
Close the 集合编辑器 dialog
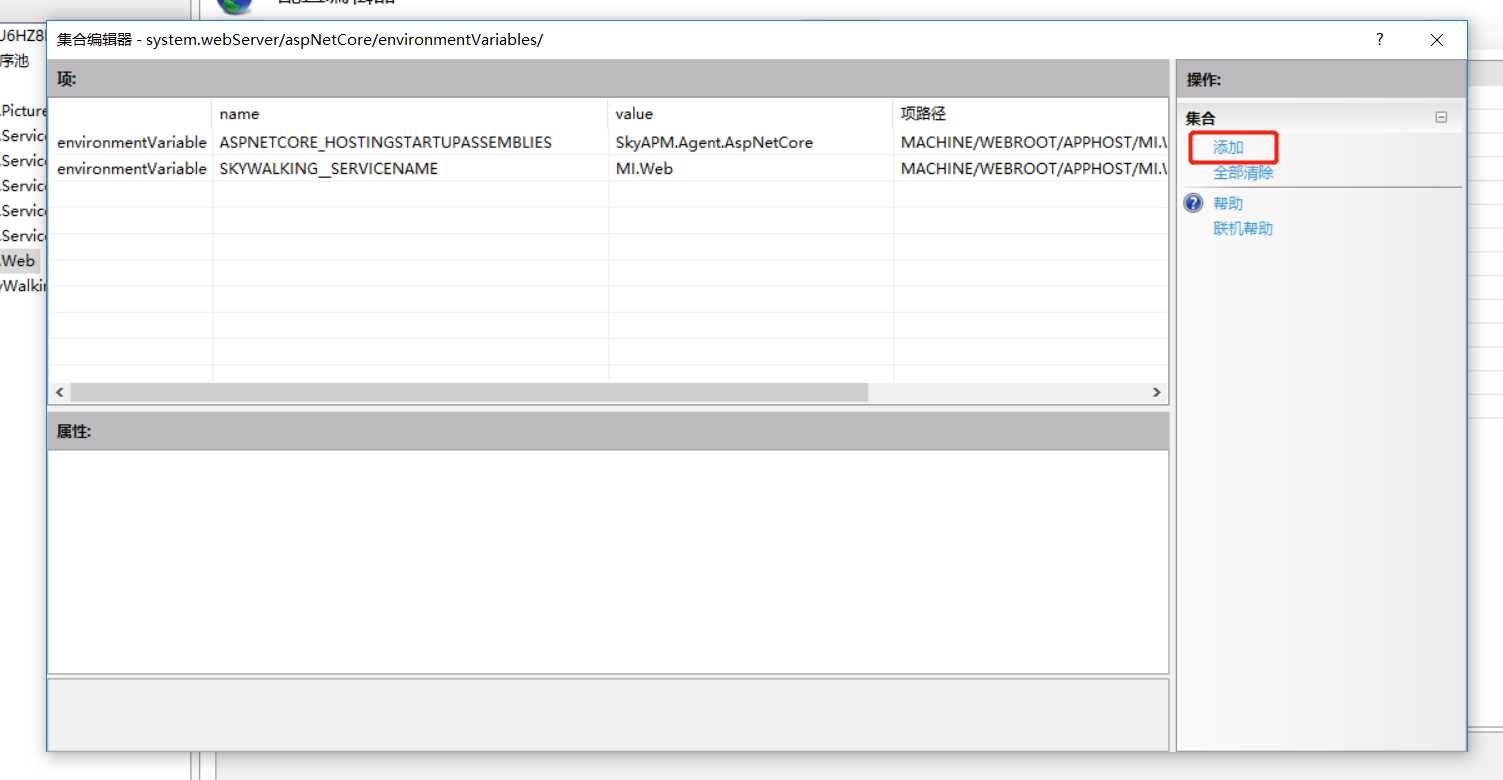[x=1437, y=40]
